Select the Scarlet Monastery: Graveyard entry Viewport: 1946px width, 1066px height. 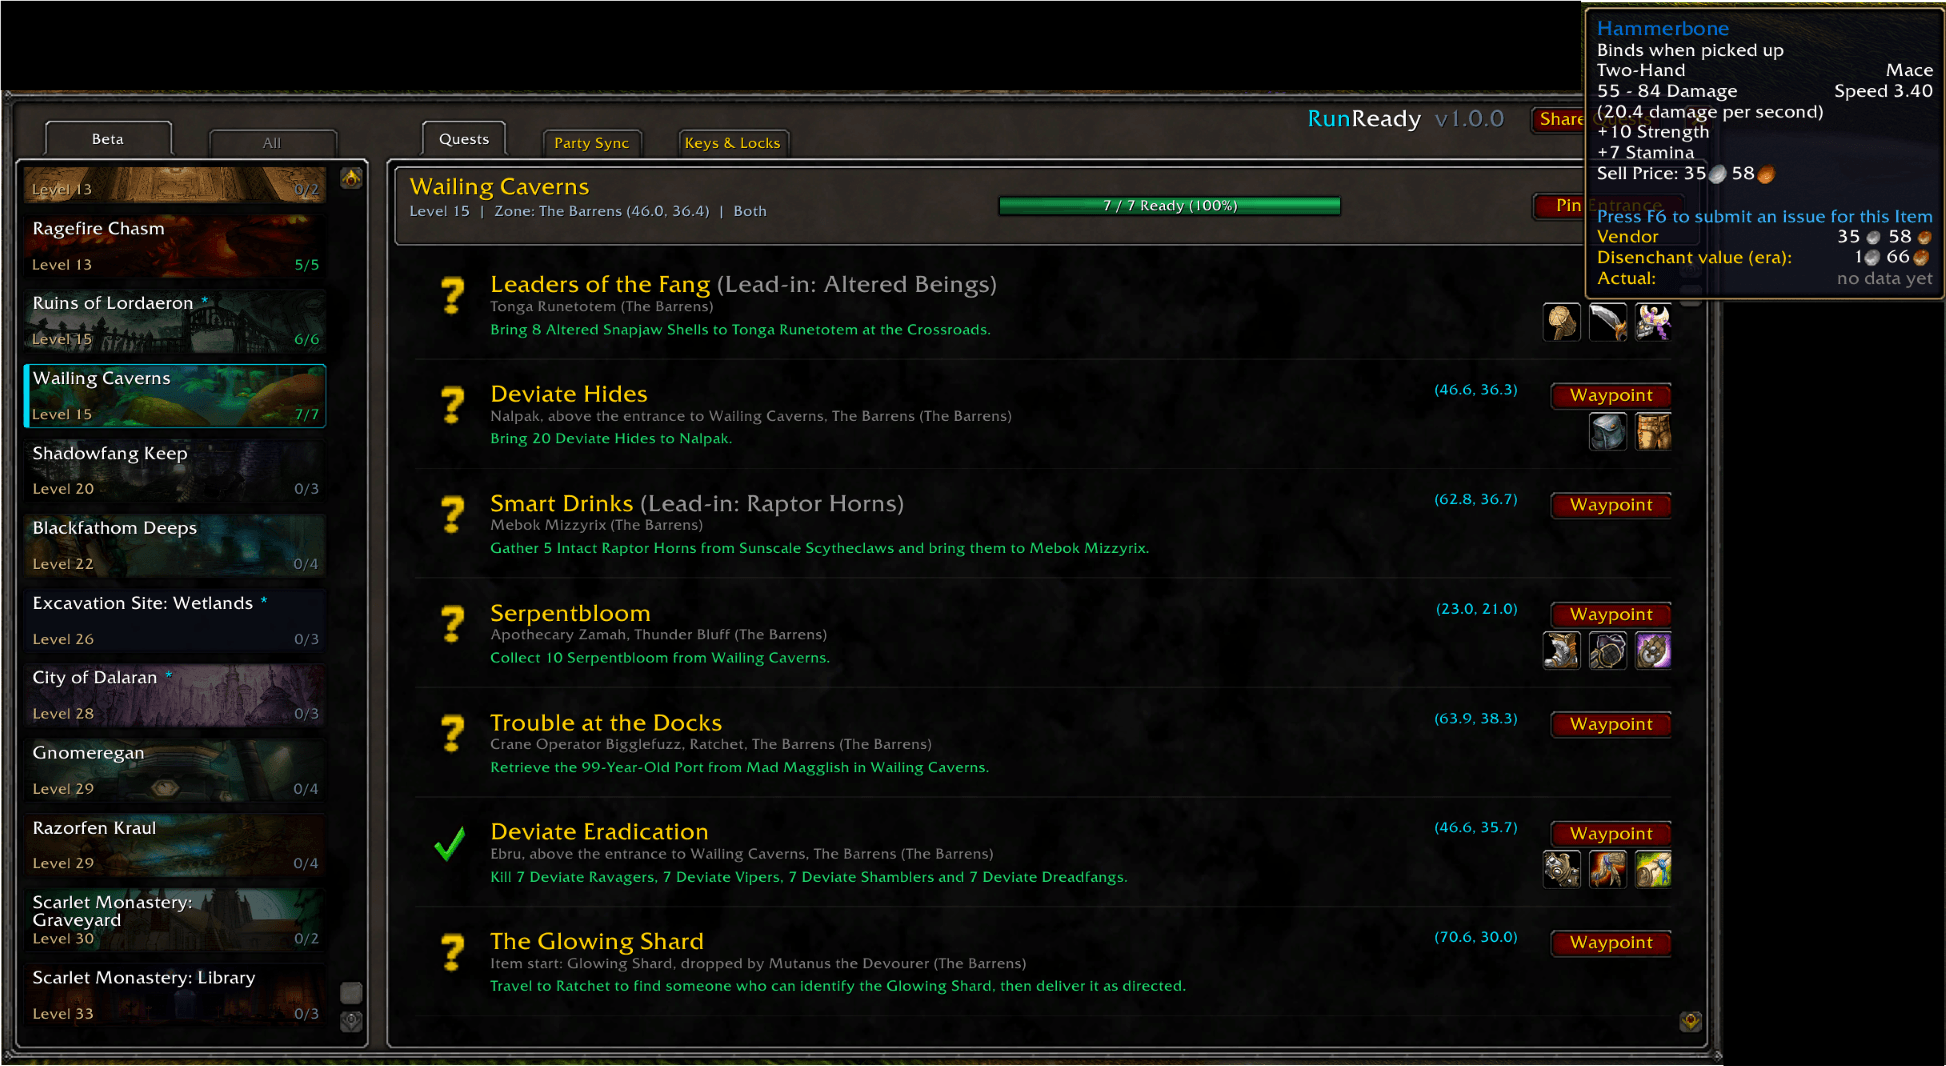(x=175, y=920)
